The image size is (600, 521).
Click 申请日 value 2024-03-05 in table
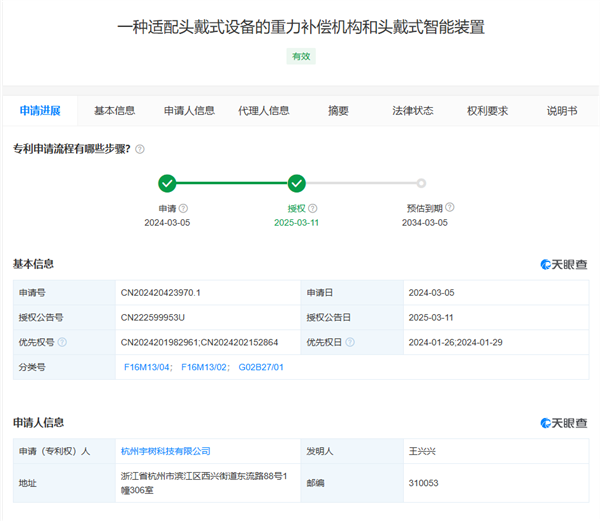(x=431, y=293)
